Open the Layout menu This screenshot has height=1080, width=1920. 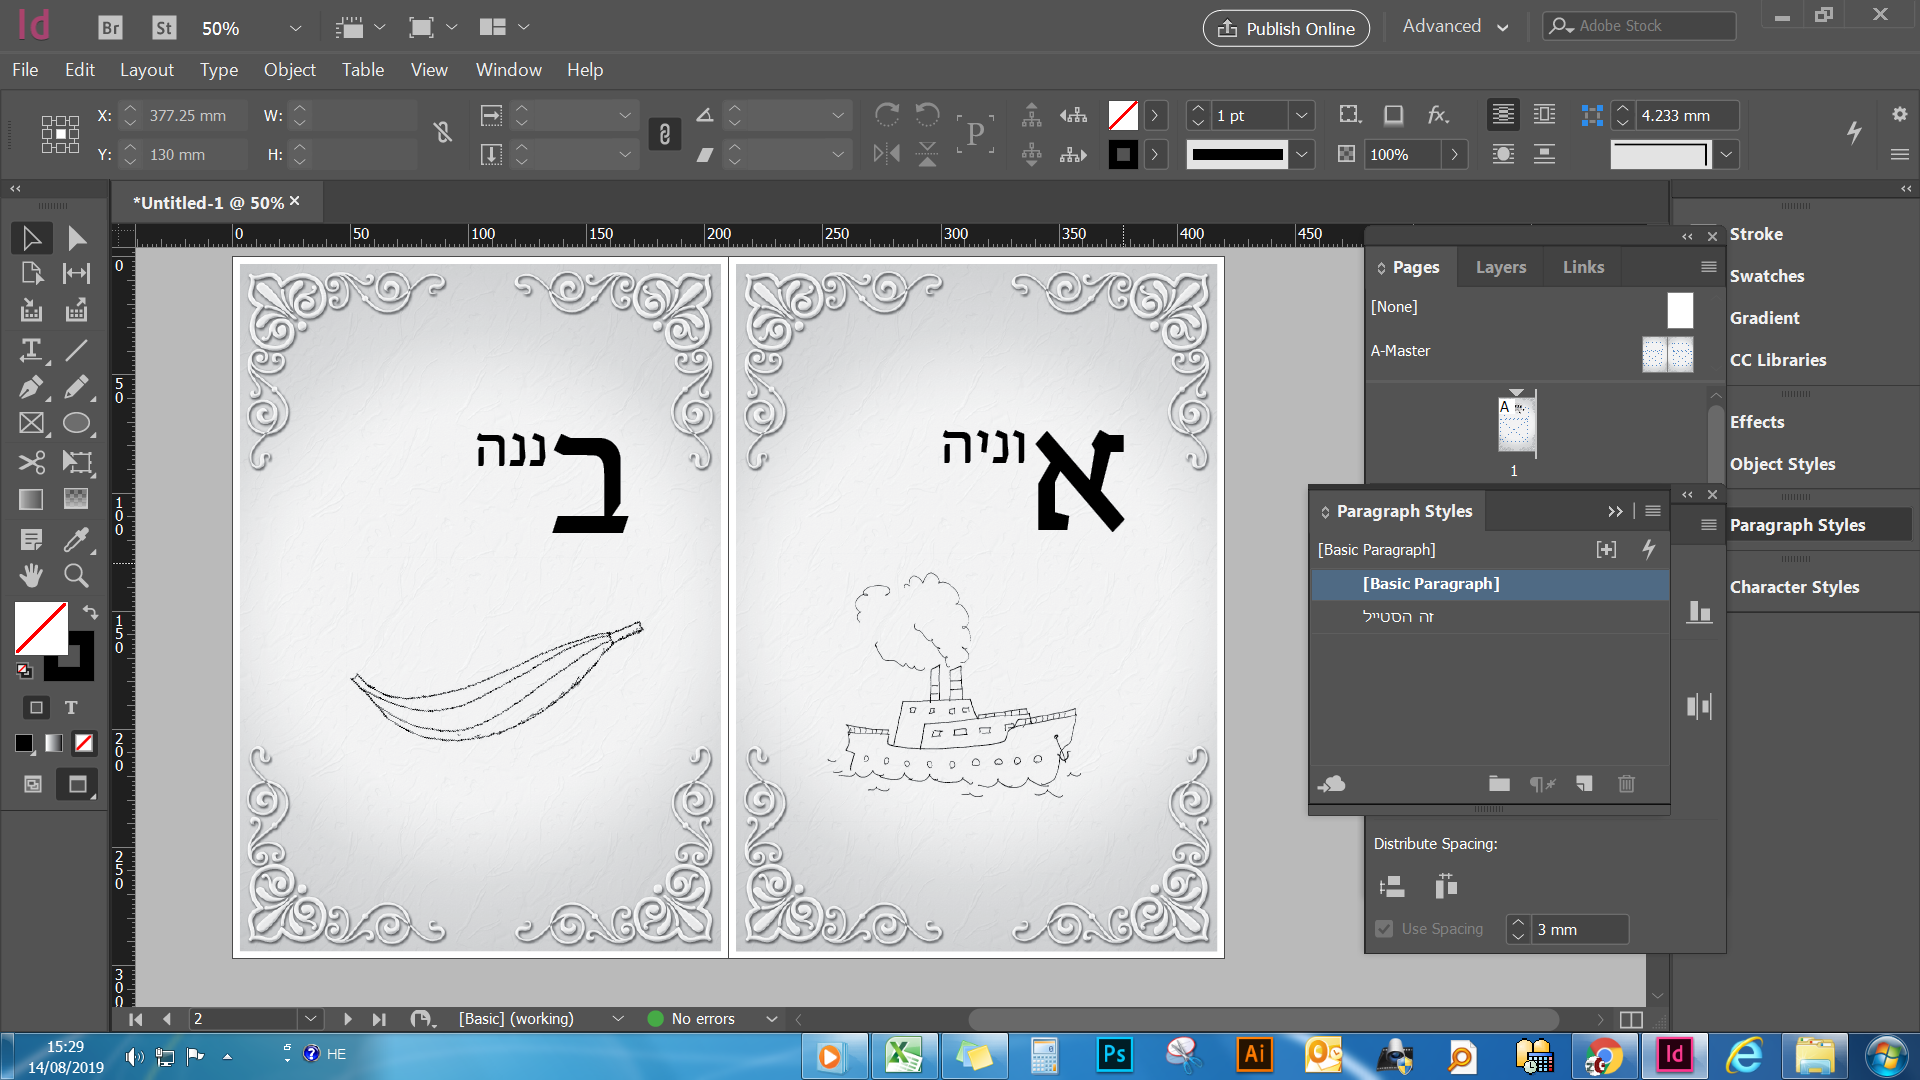pyautogui.click(x=146, y=70)
